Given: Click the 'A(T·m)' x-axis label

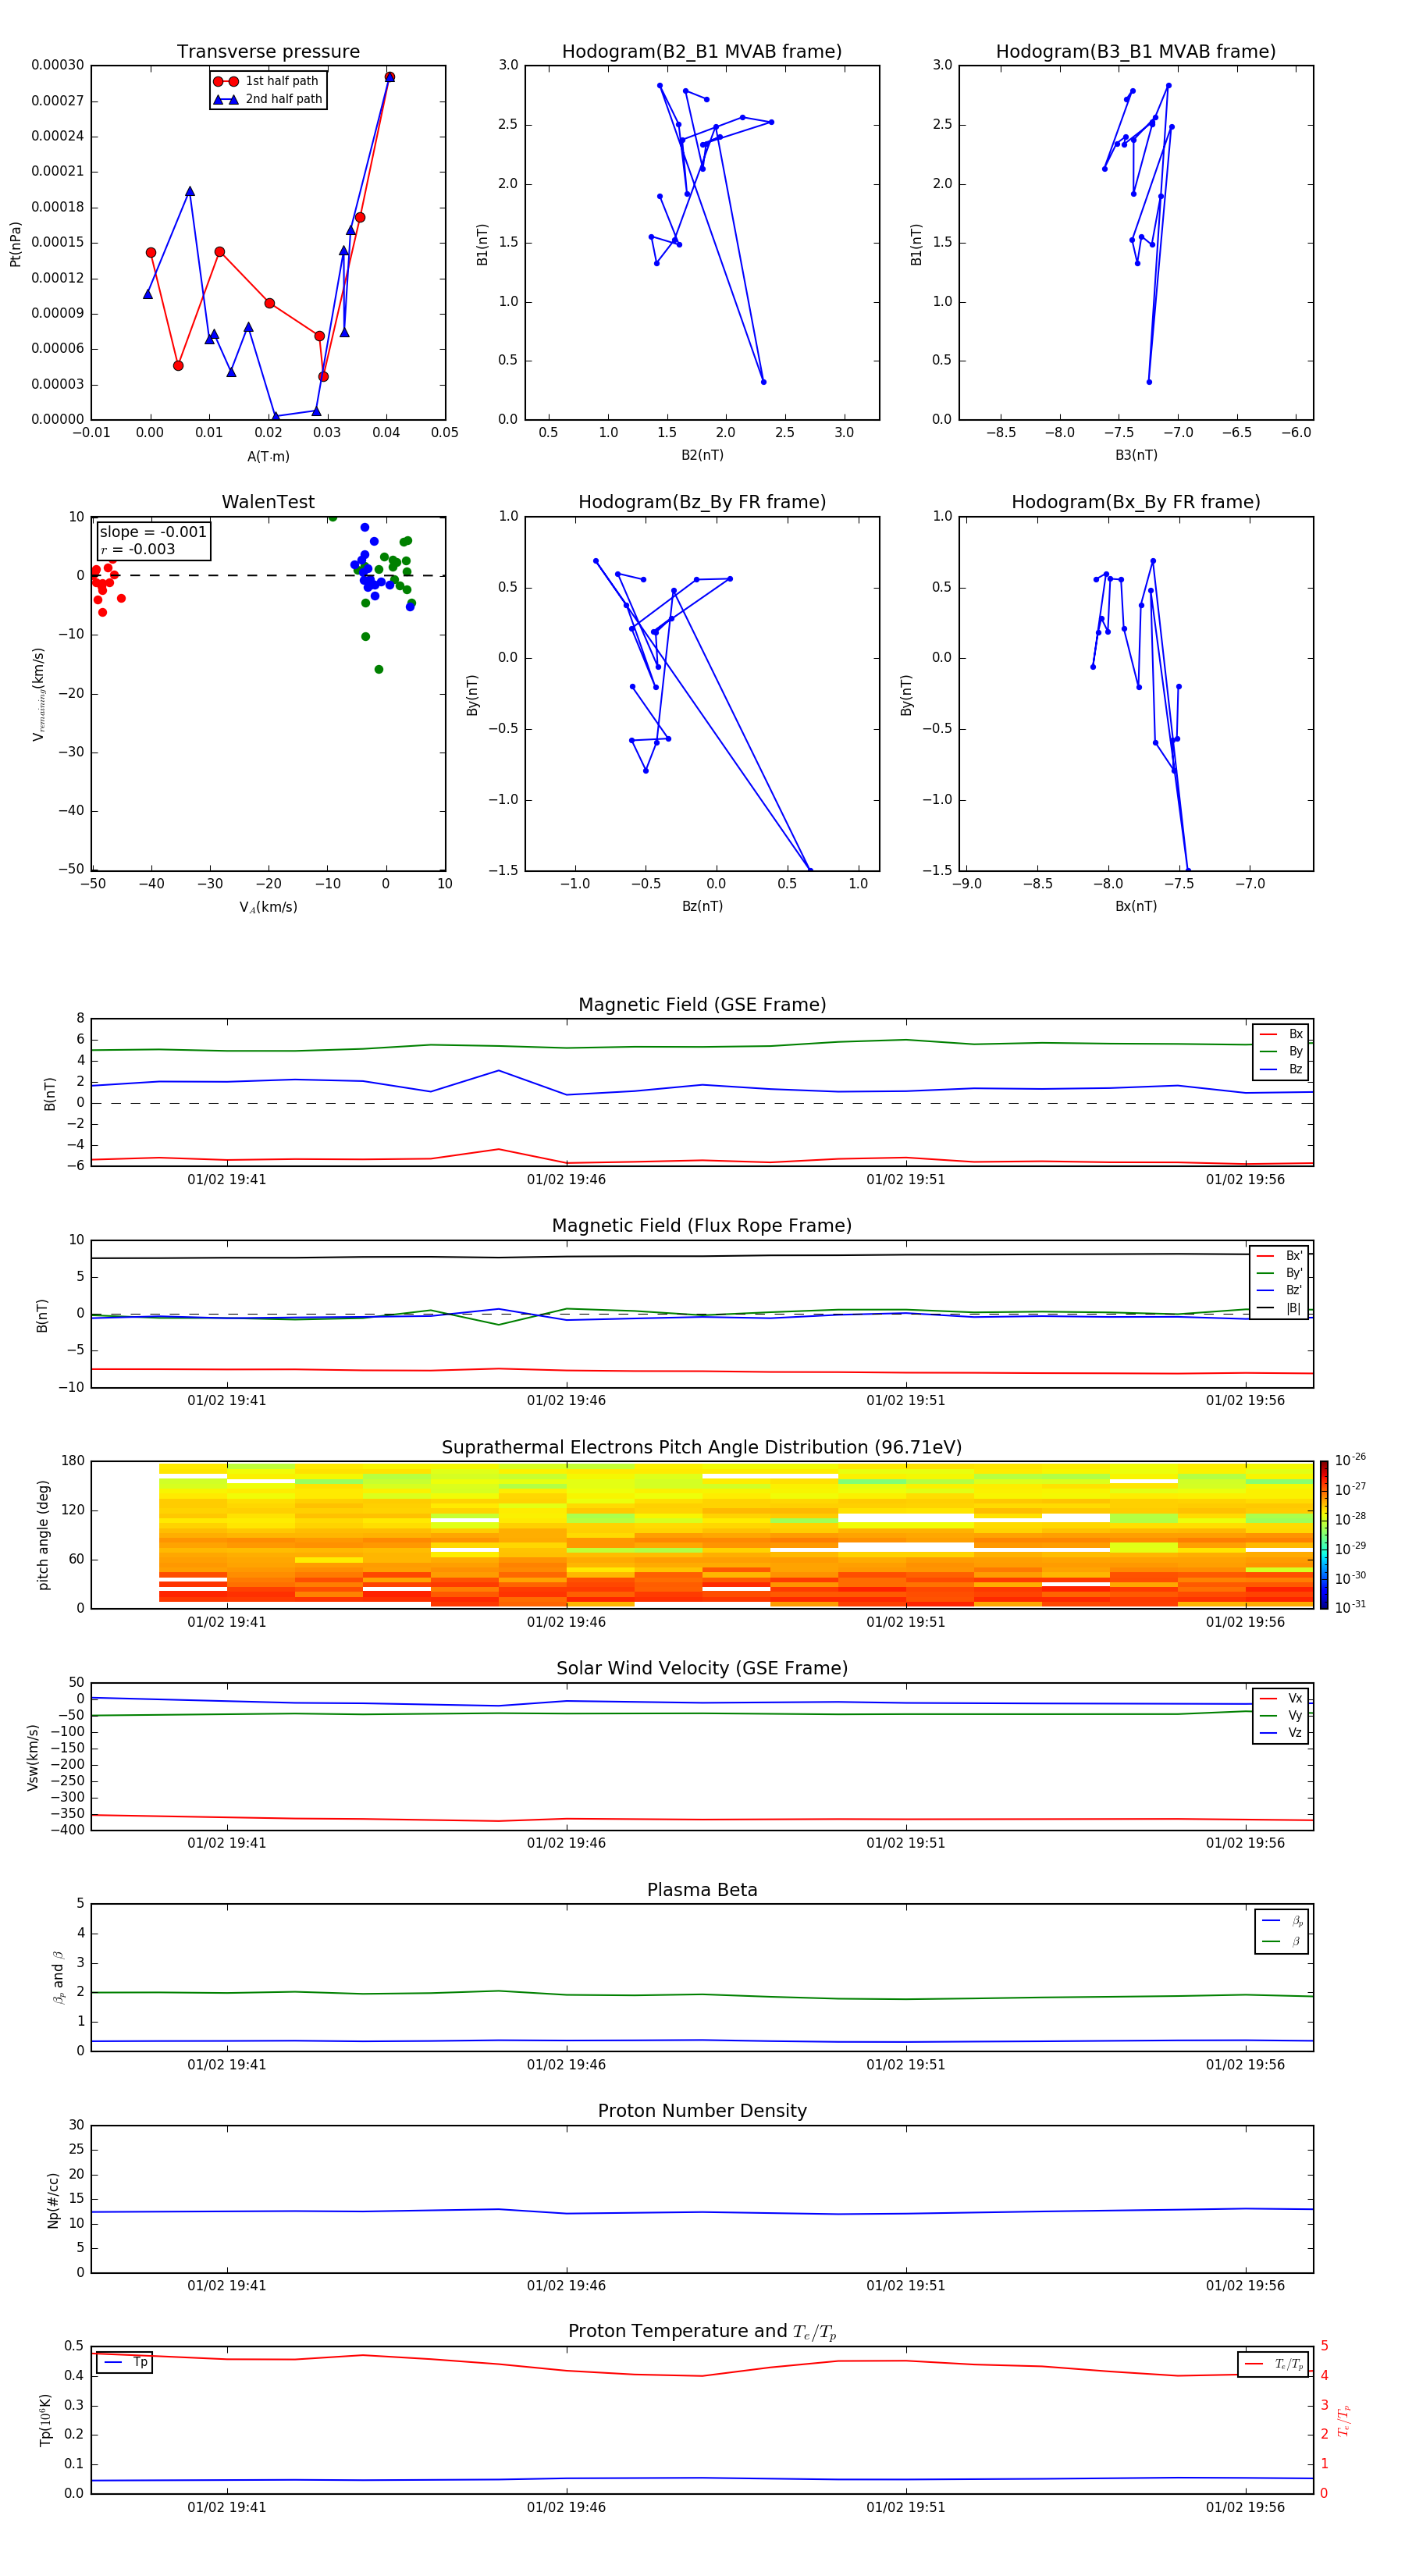Looking at the screenshot, I should (268, 457).
